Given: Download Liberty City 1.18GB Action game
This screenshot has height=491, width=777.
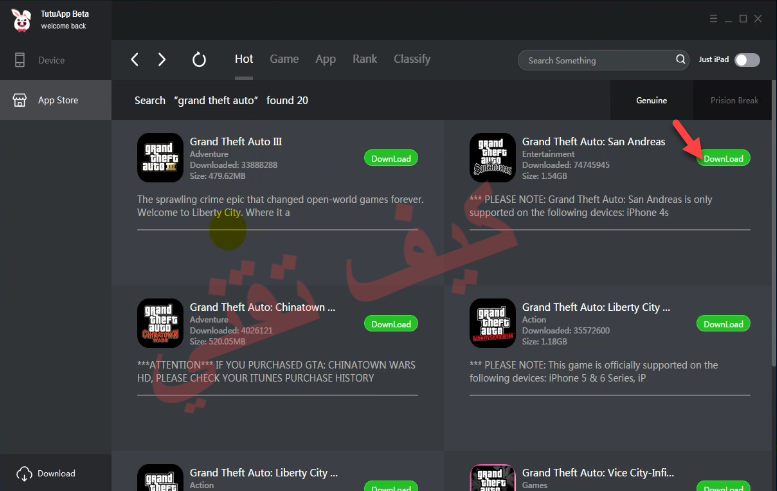Looking at the screenshot, I should click(x=723, y=324).
